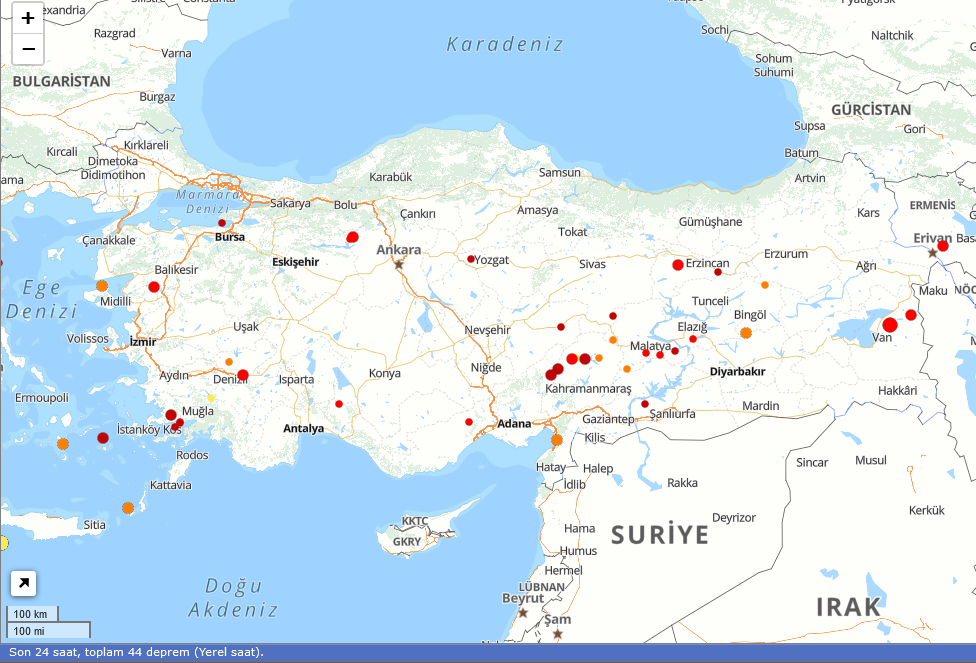
Task: Click the dark red marker southeast of Erzincan
Action: pos(718,272)
